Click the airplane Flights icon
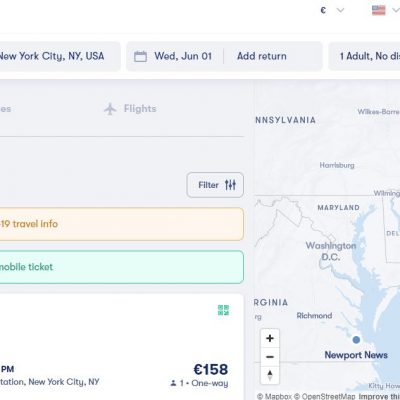 point(110,109)
